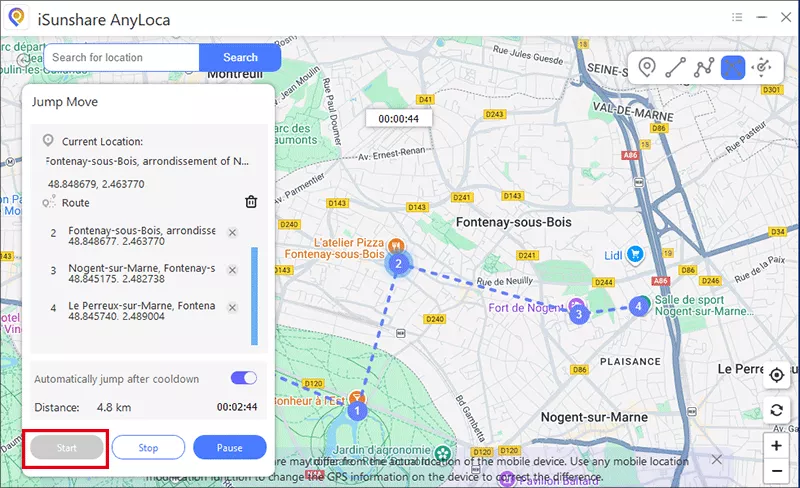800x488 pixels.
Task: Select the multi-spot route mode icon
Action: coord(704,67)
